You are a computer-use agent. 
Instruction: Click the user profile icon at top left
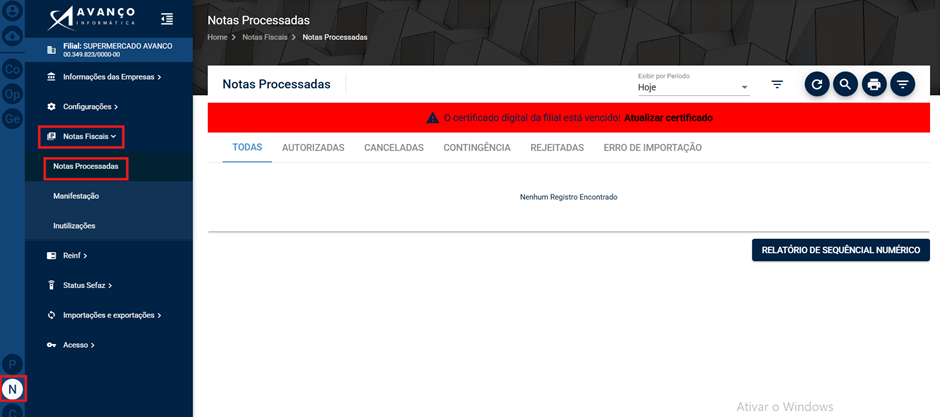[x=13, y=10]
